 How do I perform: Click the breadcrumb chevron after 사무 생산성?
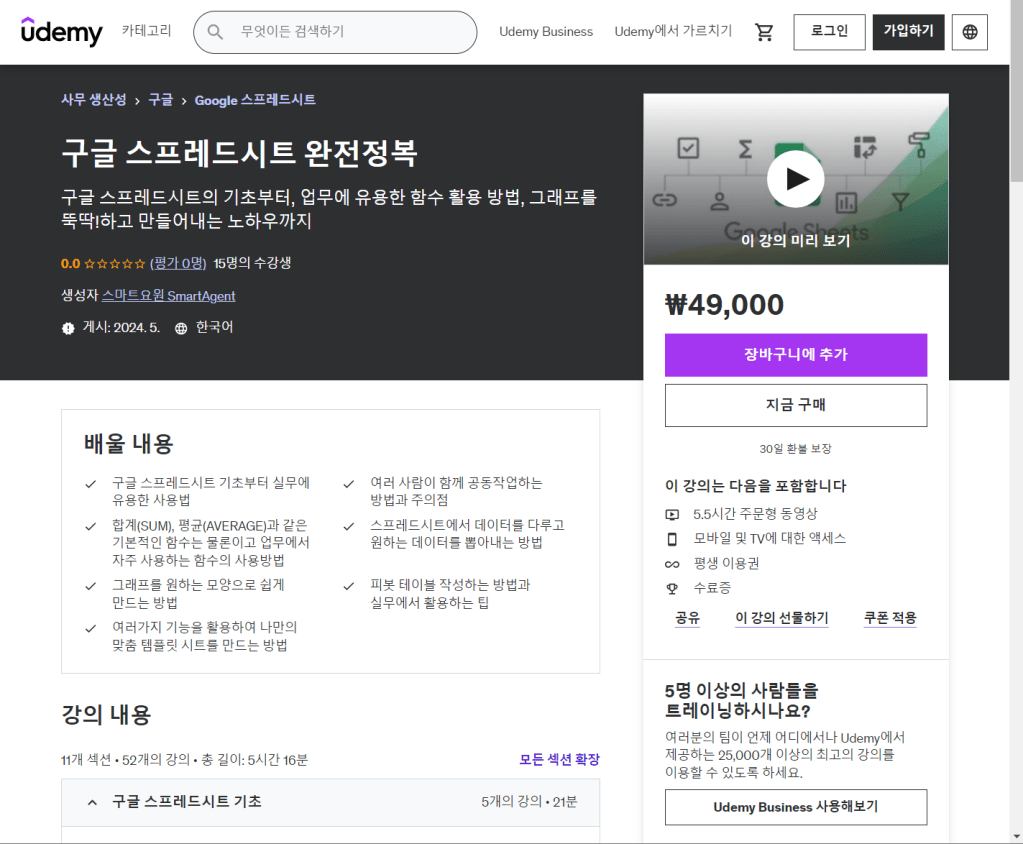click(x=137, y=100)
